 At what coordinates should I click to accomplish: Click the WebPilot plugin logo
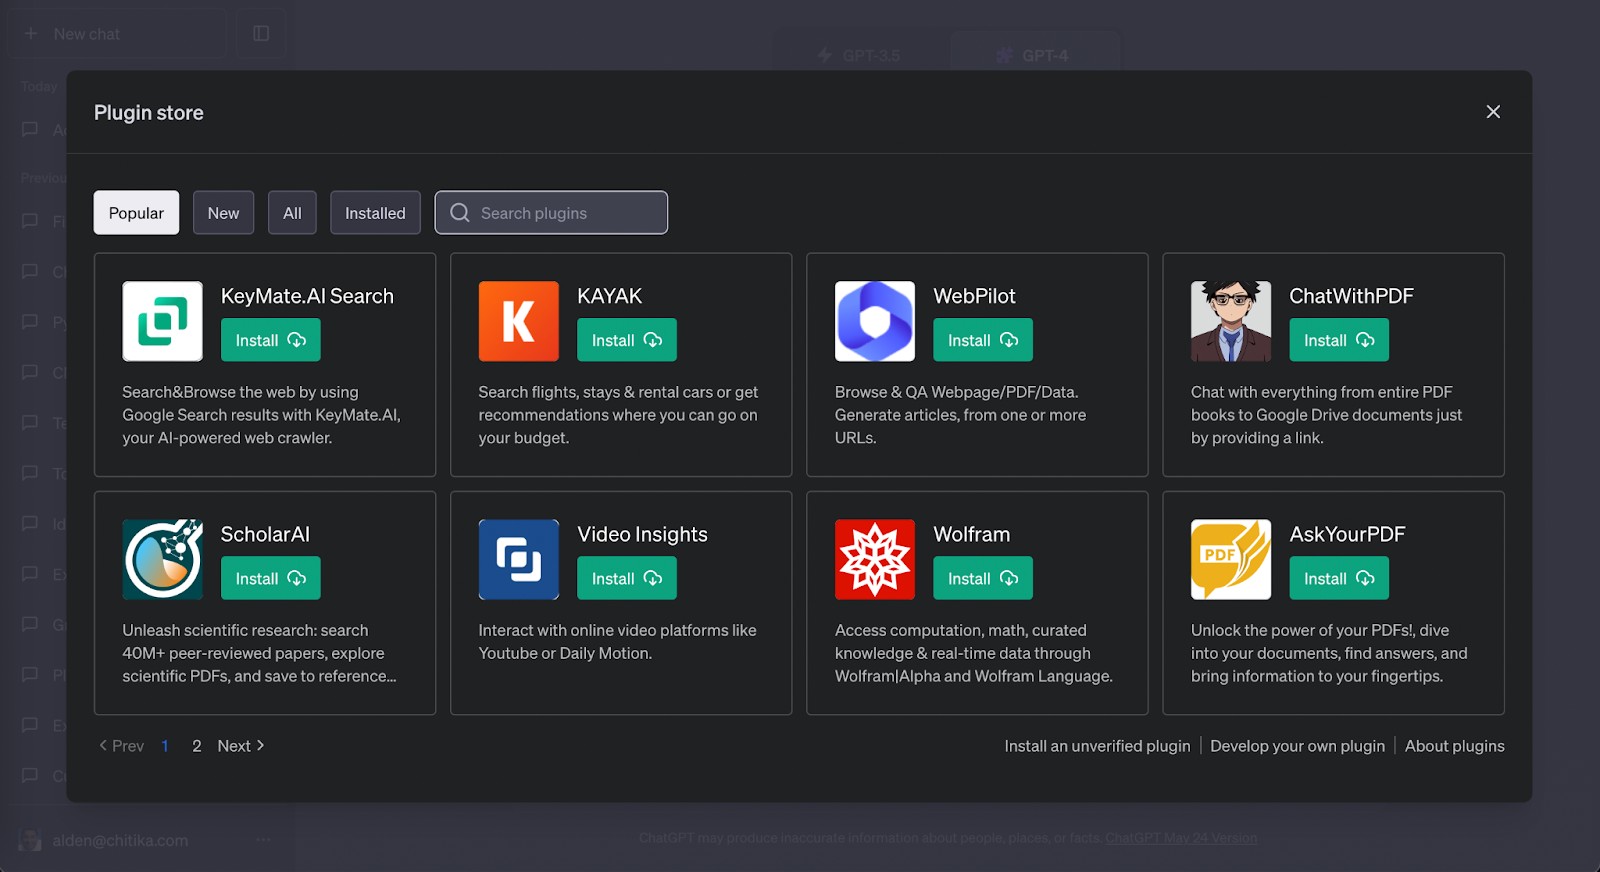pos(874,321)
